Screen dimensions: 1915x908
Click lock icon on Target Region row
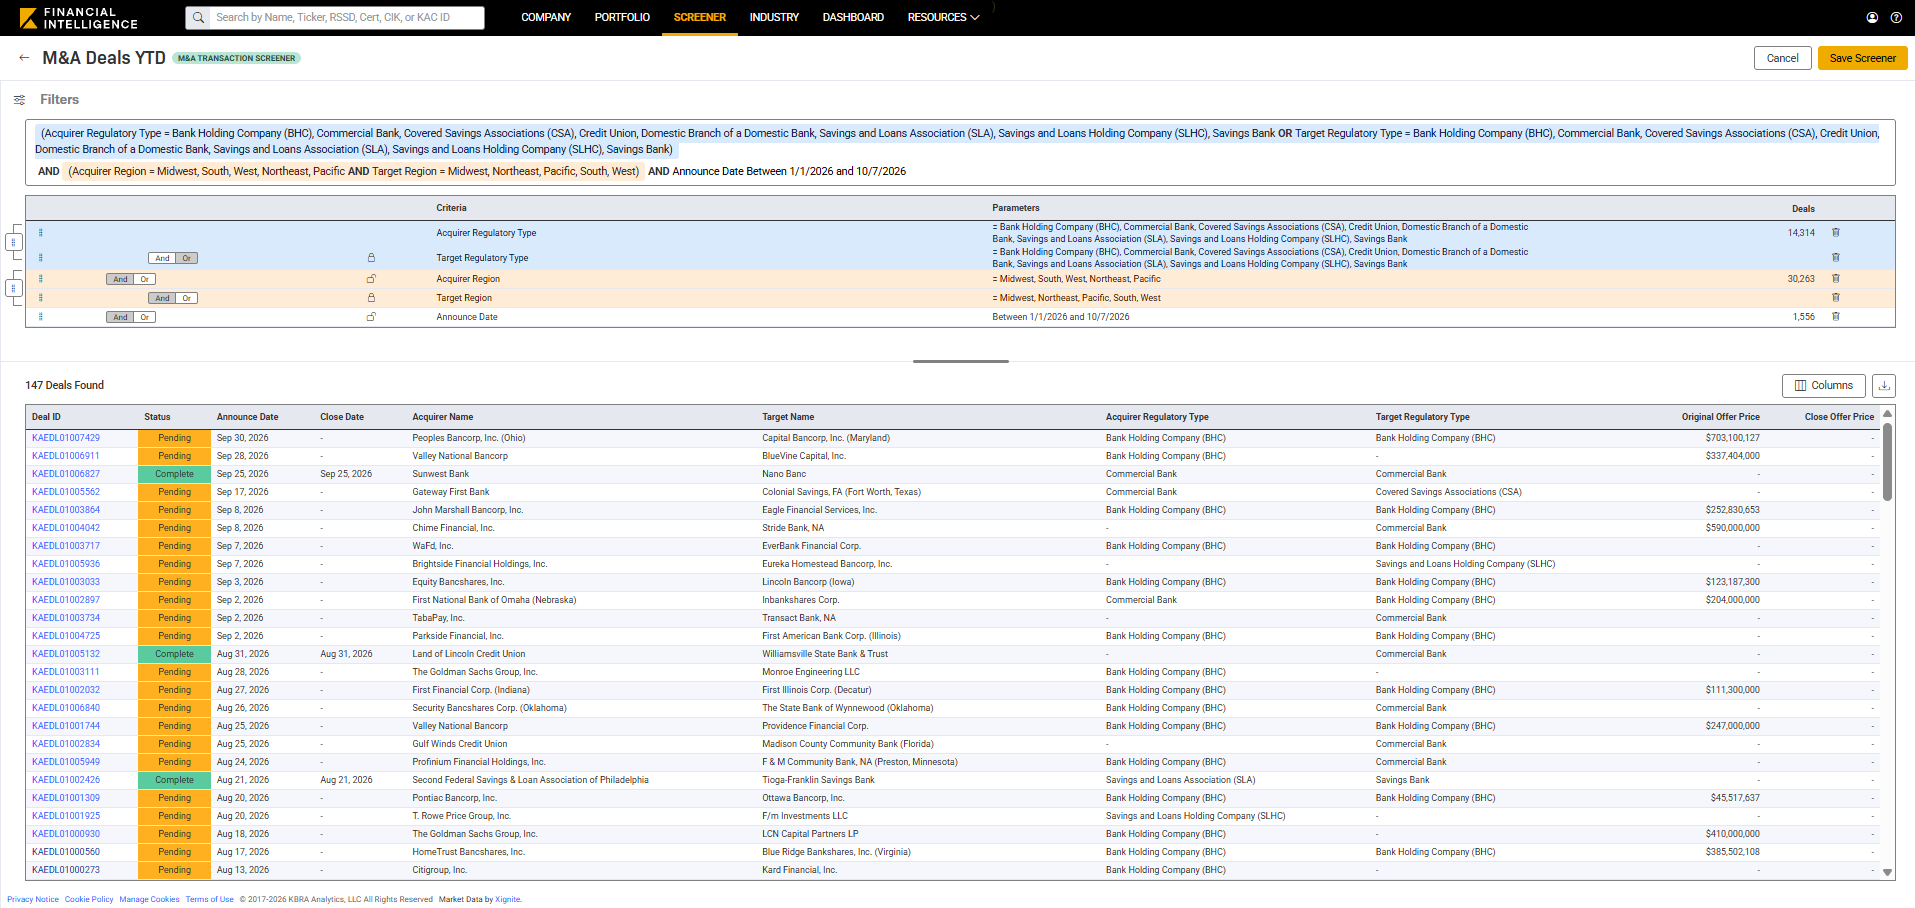click(371, 298)
